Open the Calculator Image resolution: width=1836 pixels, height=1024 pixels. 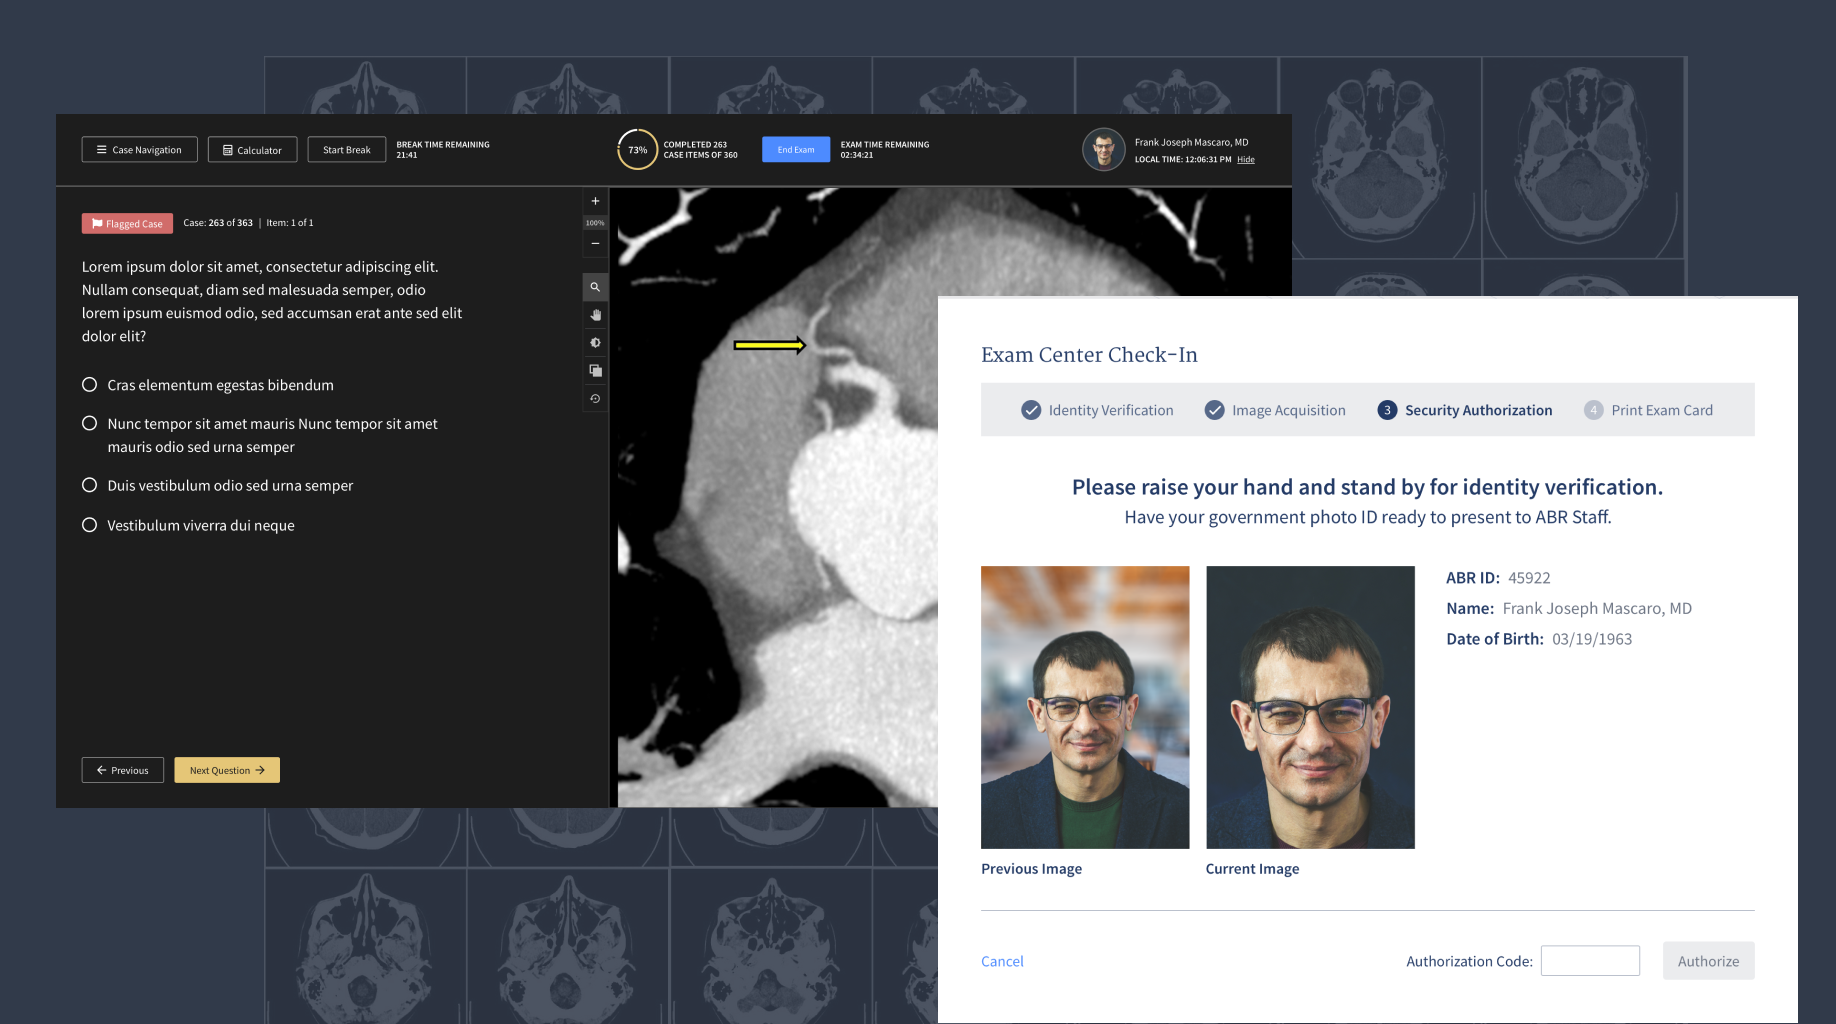[252, 150]
